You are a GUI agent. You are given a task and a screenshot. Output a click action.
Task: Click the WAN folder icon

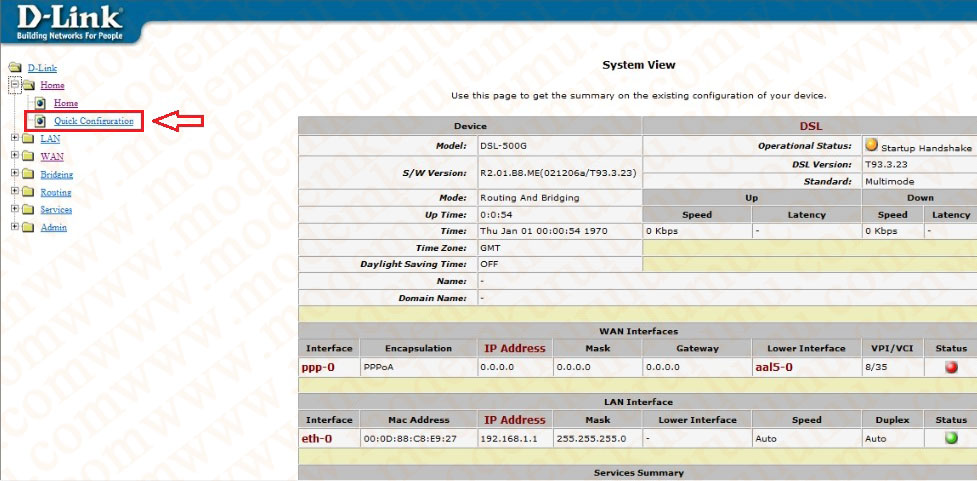27,156
